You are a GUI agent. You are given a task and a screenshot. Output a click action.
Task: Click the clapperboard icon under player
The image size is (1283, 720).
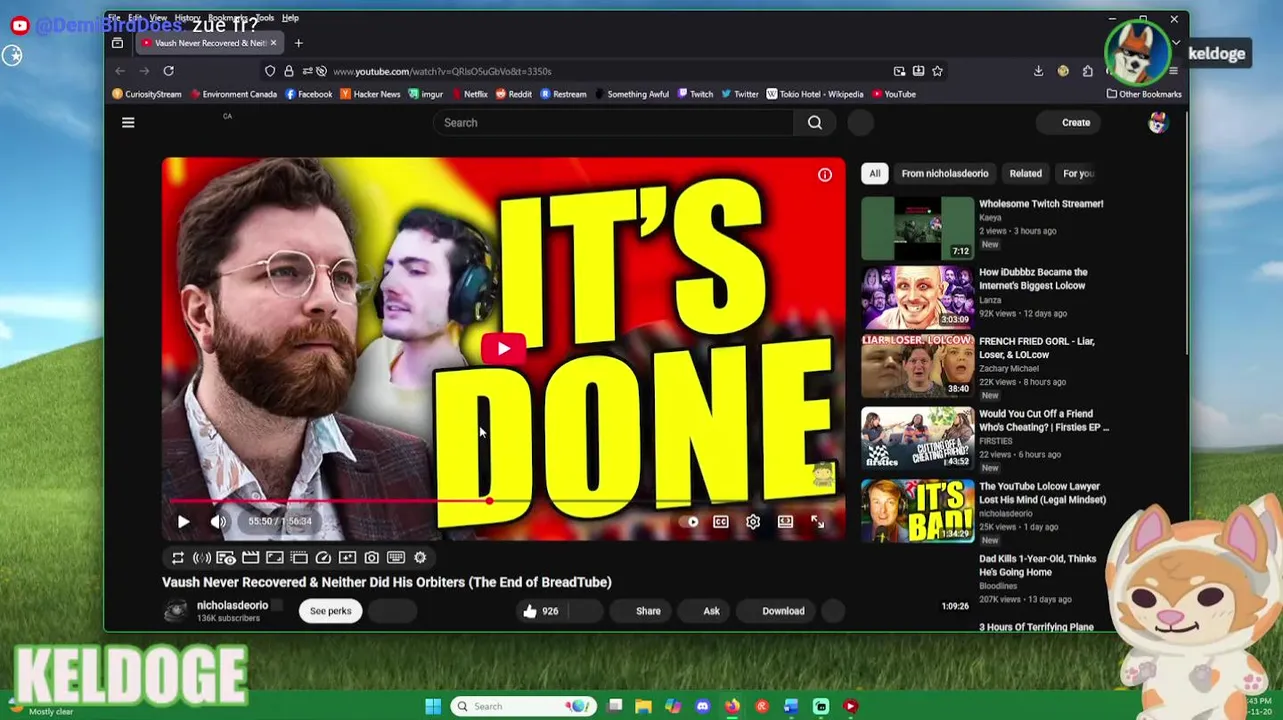pyautogui.click(x=250, y=558)
